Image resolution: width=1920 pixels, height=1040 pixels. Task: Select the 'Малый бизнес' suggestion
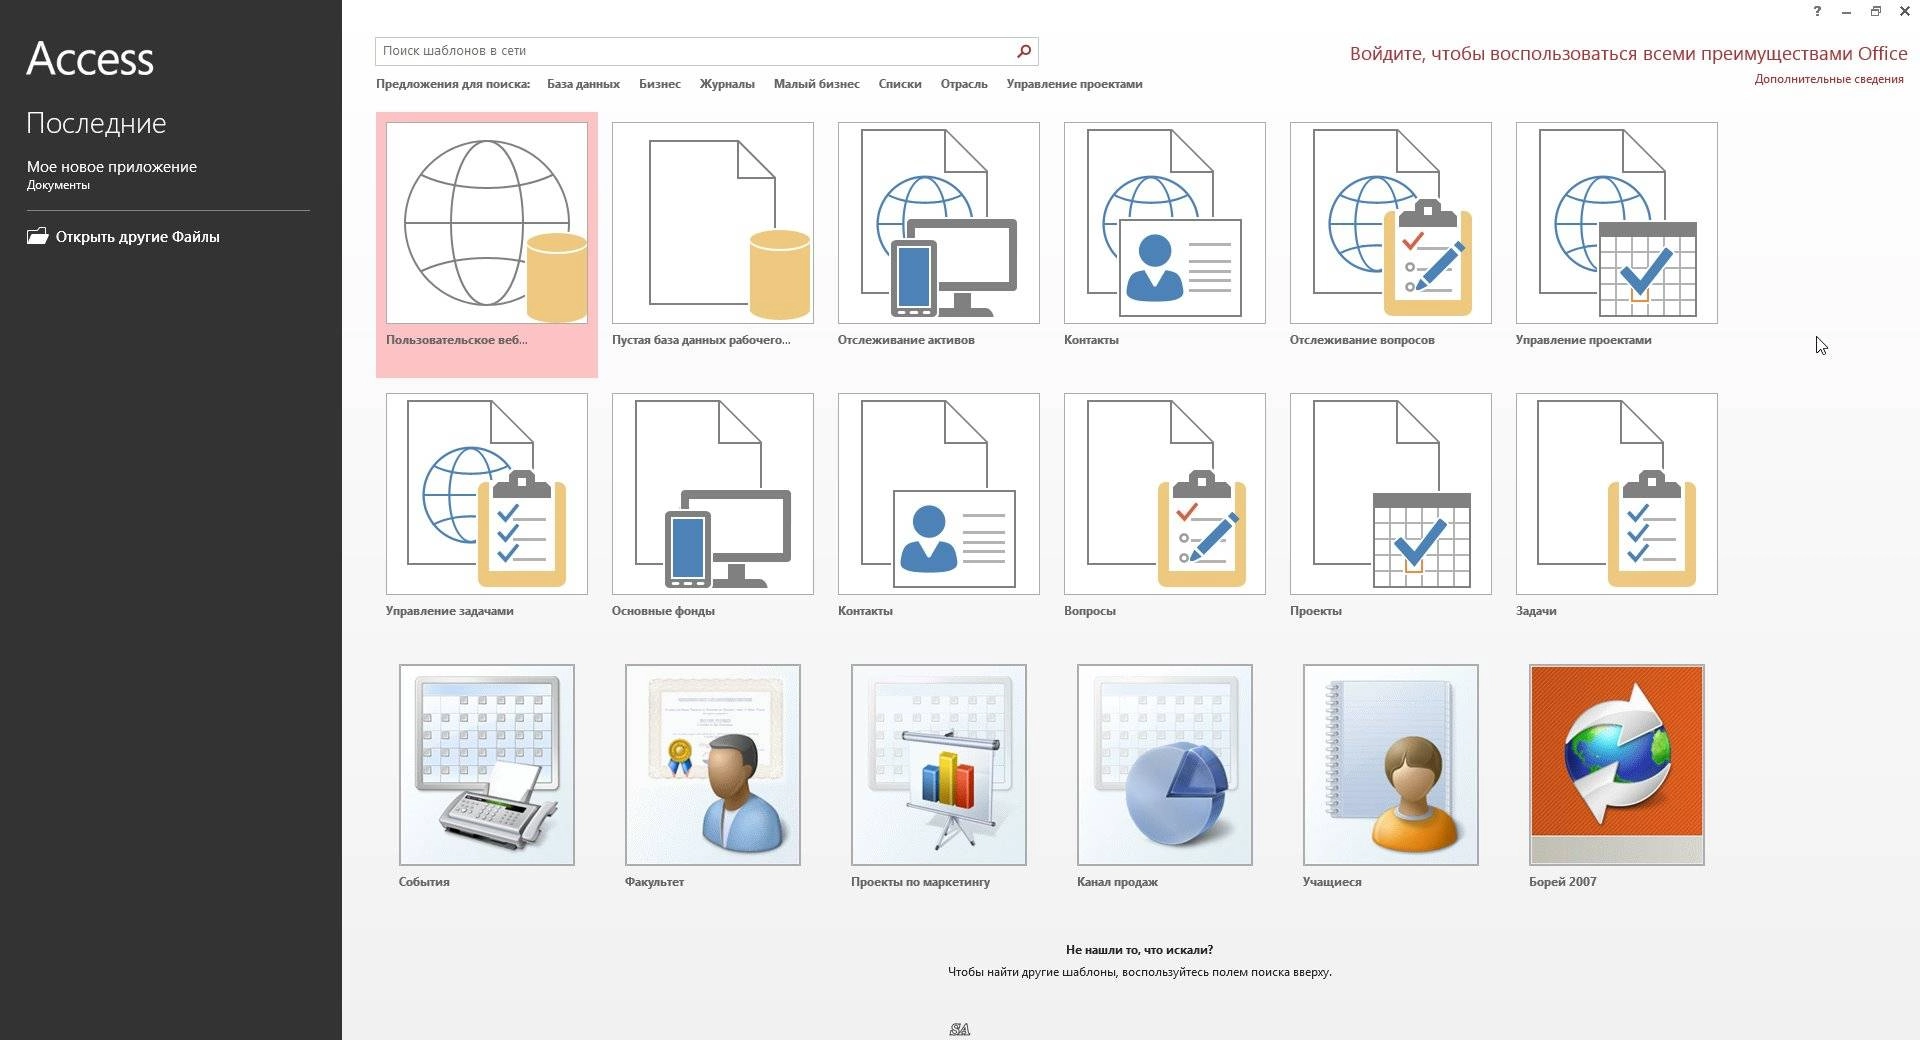coord(816,84)
